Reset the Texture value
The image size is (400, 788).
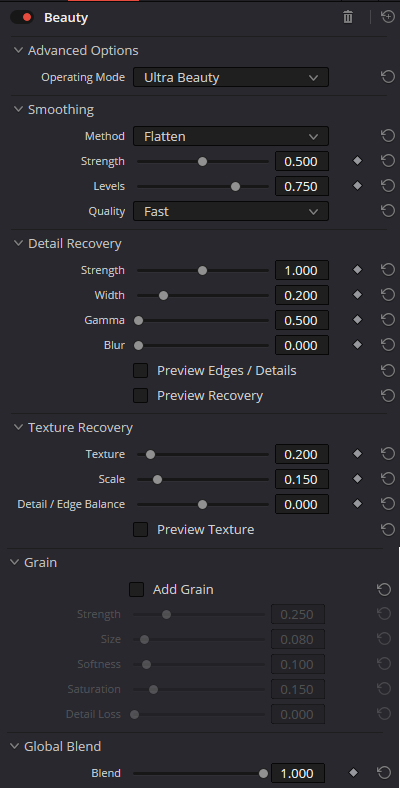[387, 454]
